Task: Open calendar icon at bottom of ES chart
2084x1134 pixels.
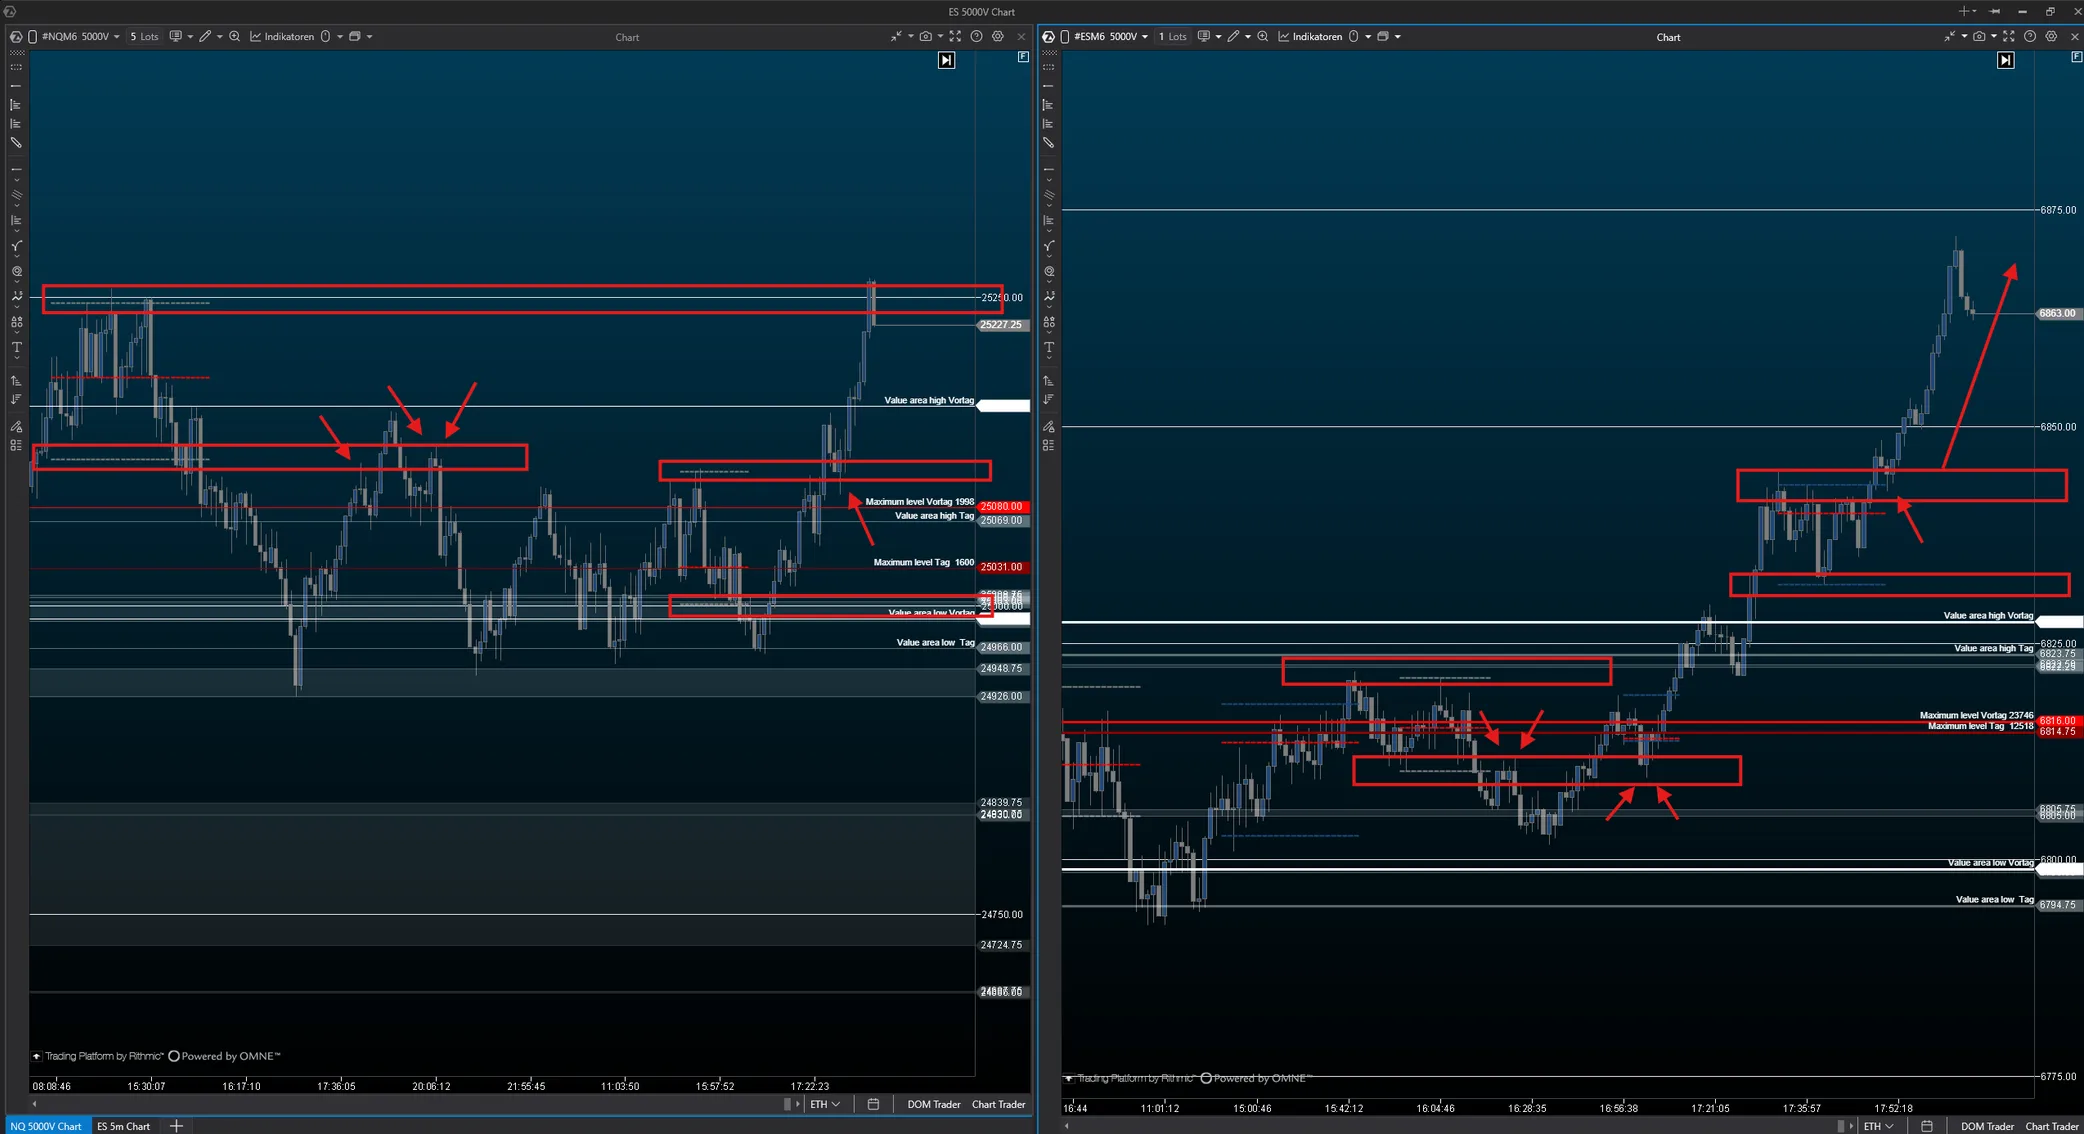Action: click(1926, 1126)
